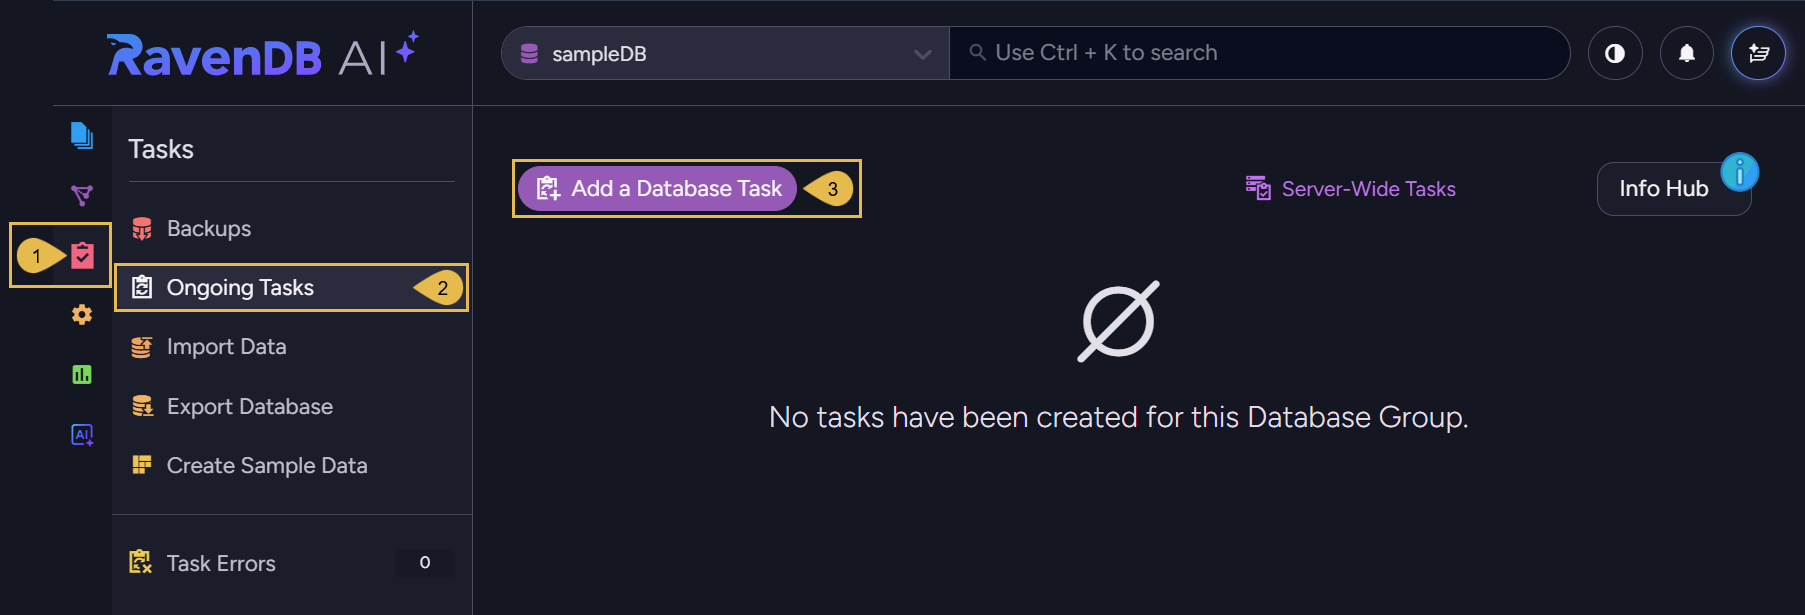Select the Tasks clipboard sidebar icon

[82, 255]
